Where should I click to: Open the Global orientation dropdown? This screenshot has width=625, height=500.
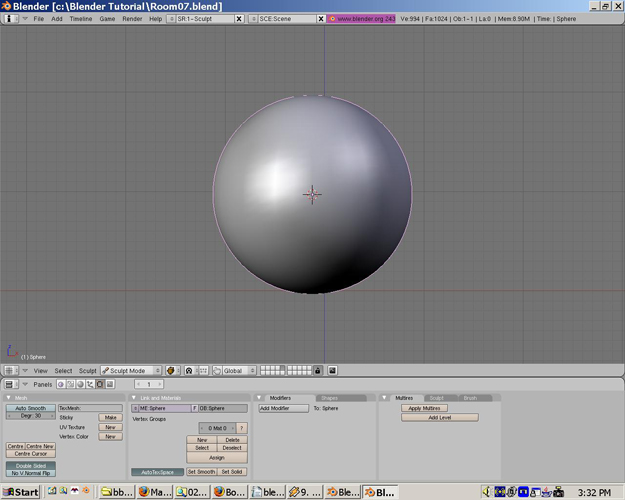point(239,371)
